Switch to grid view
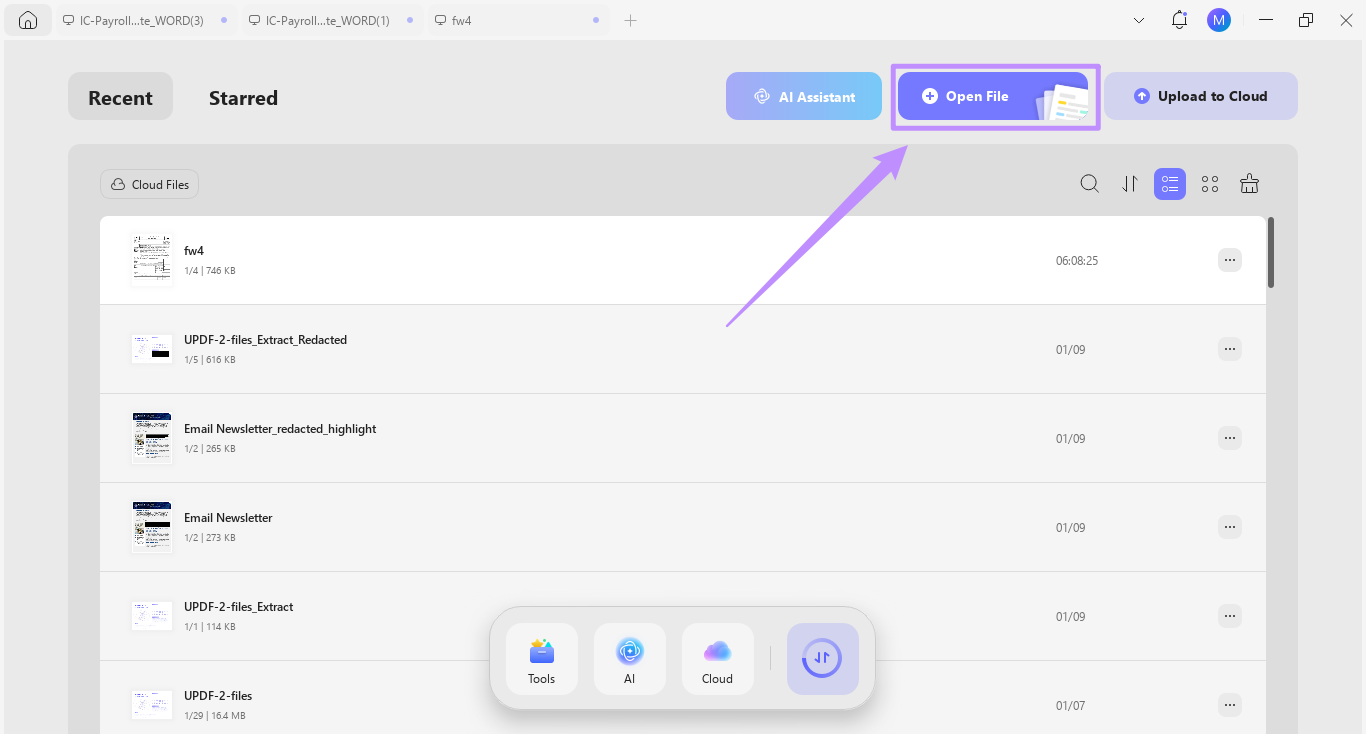This screenshot has width=1366, height=734. pyautogui.click(x=1210, y=184)
